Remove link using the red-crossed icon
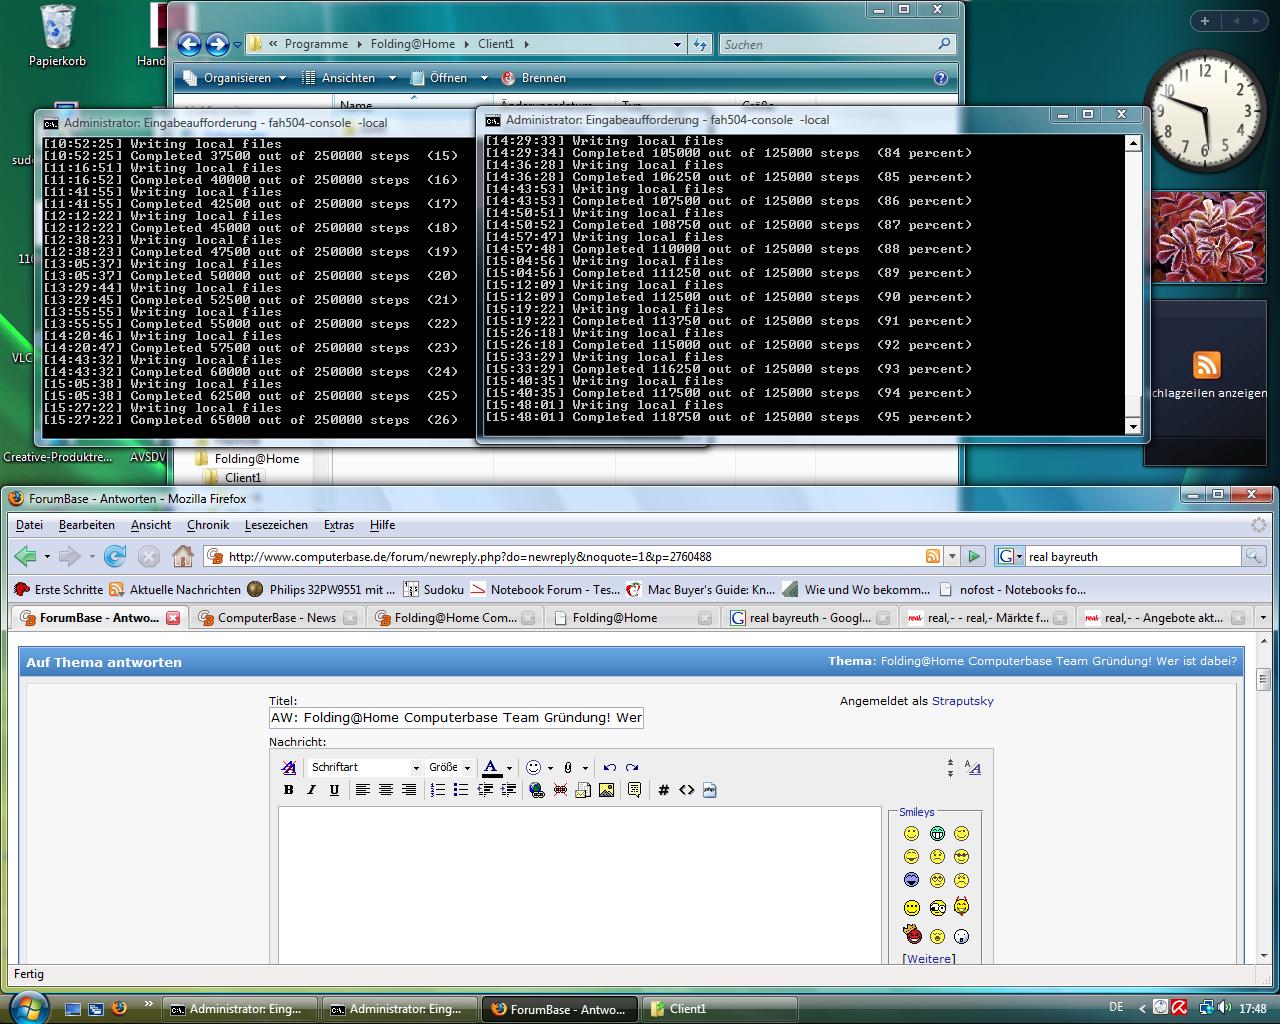 (560, 790)
